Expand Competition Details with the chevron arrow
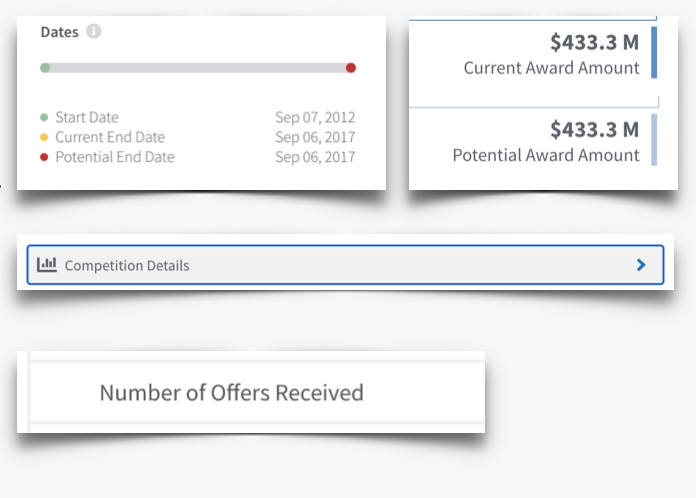 641,265
